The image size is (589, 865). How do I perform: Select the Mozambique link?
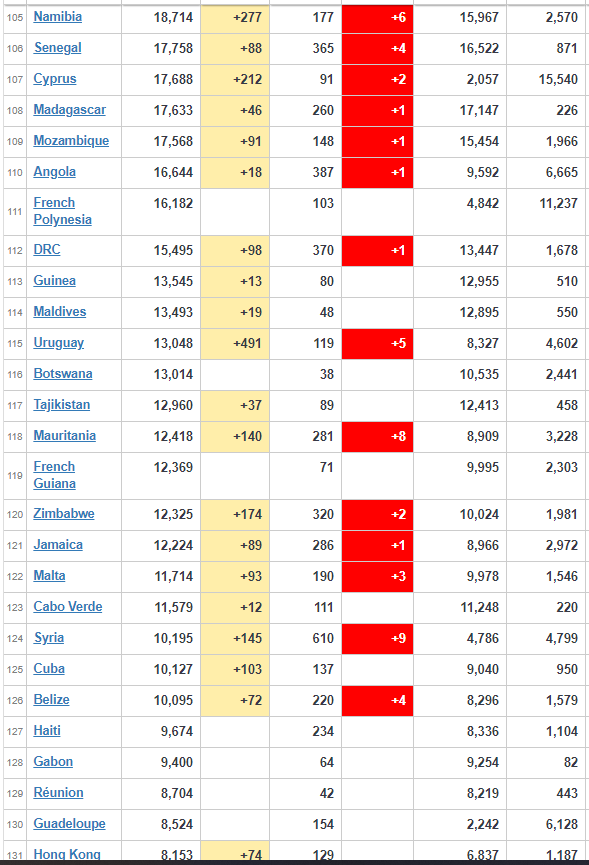pos(71,141)
